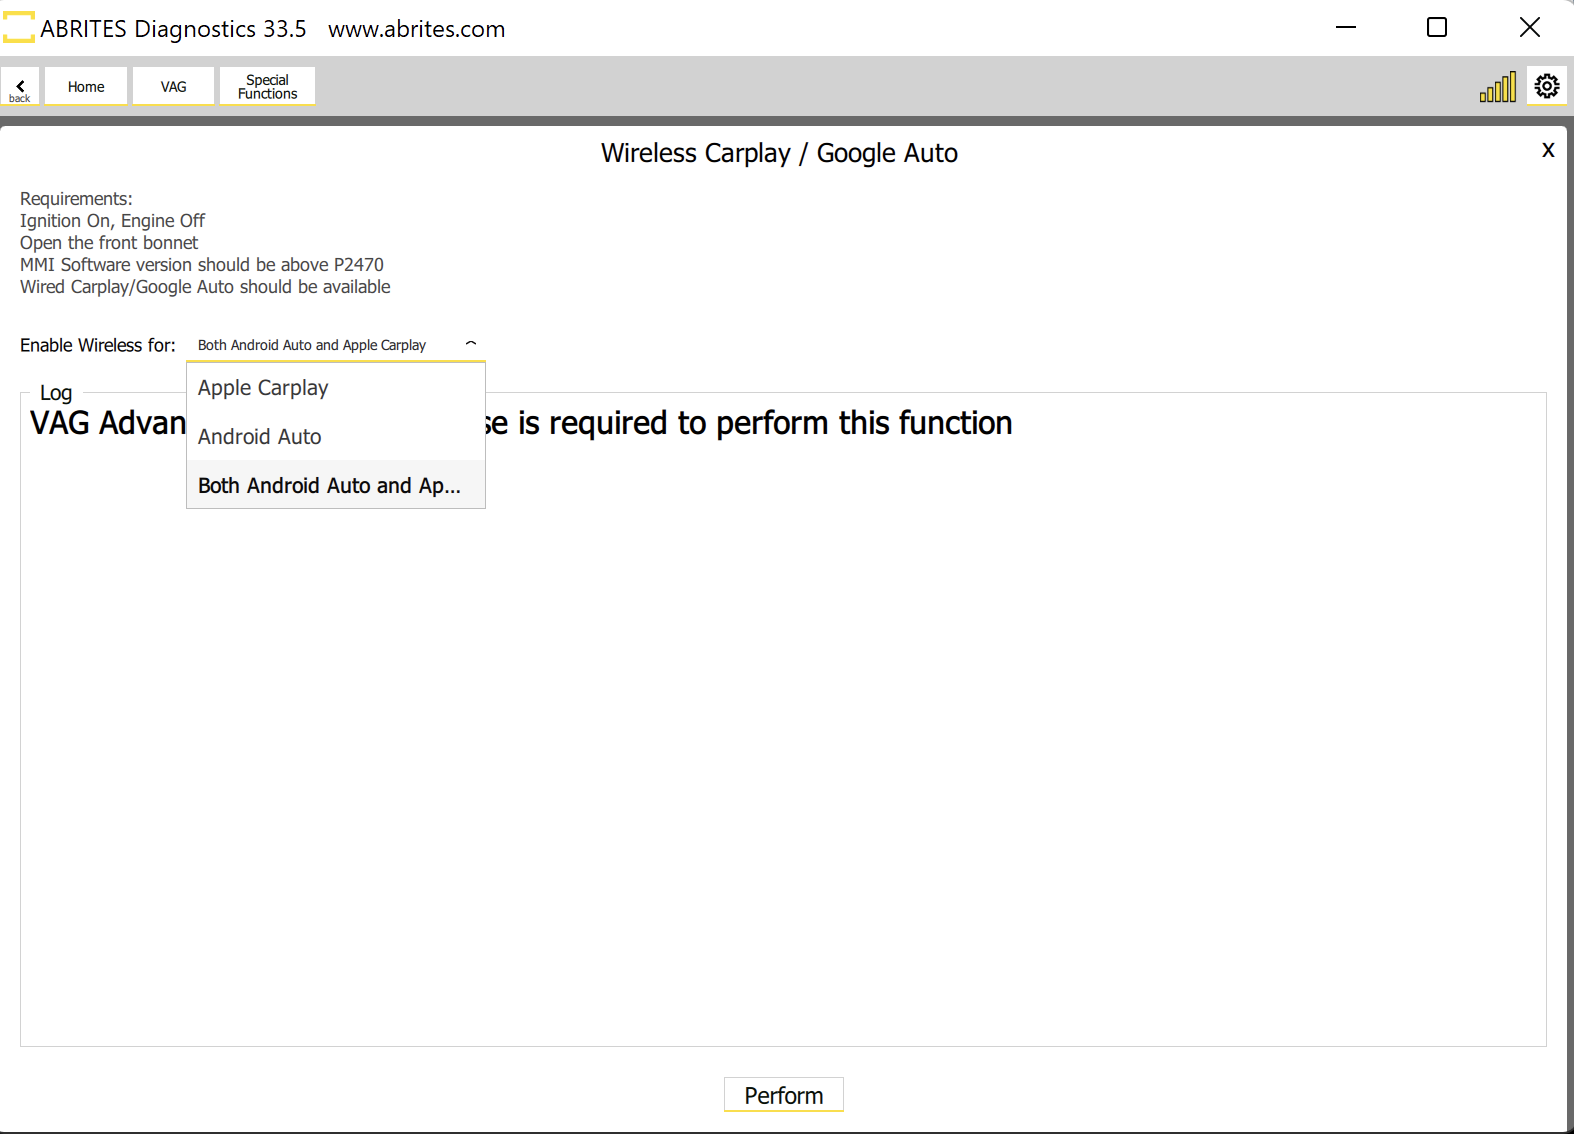The image size is (1574, 1134).
Task: Click the Wired Carplay/Google Auto requirement text
Action: [205, 287]
